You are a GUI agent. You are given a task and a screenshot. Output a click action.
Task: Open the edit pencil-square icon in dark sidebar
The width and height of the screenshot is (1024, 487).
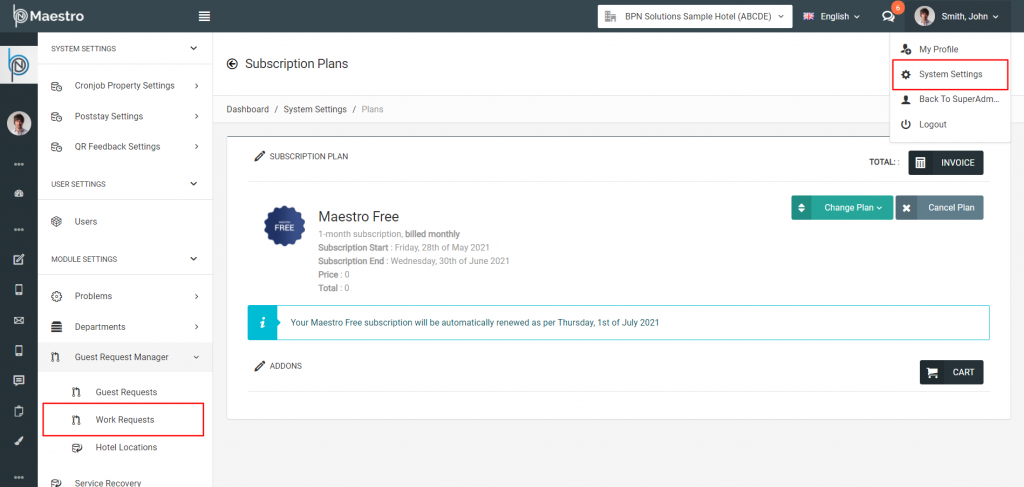click(x=19, y=260)
